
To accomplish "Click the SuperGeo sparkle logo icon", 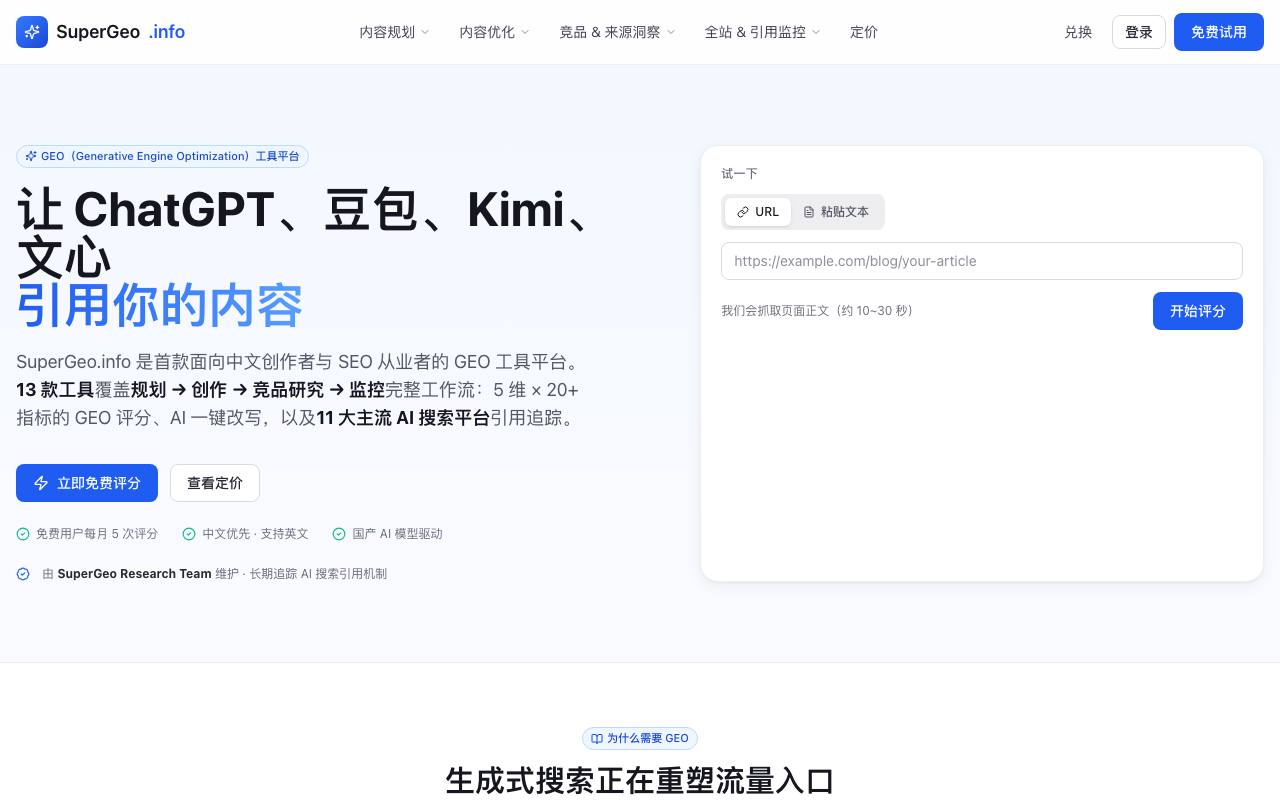I will coord(32,32).
